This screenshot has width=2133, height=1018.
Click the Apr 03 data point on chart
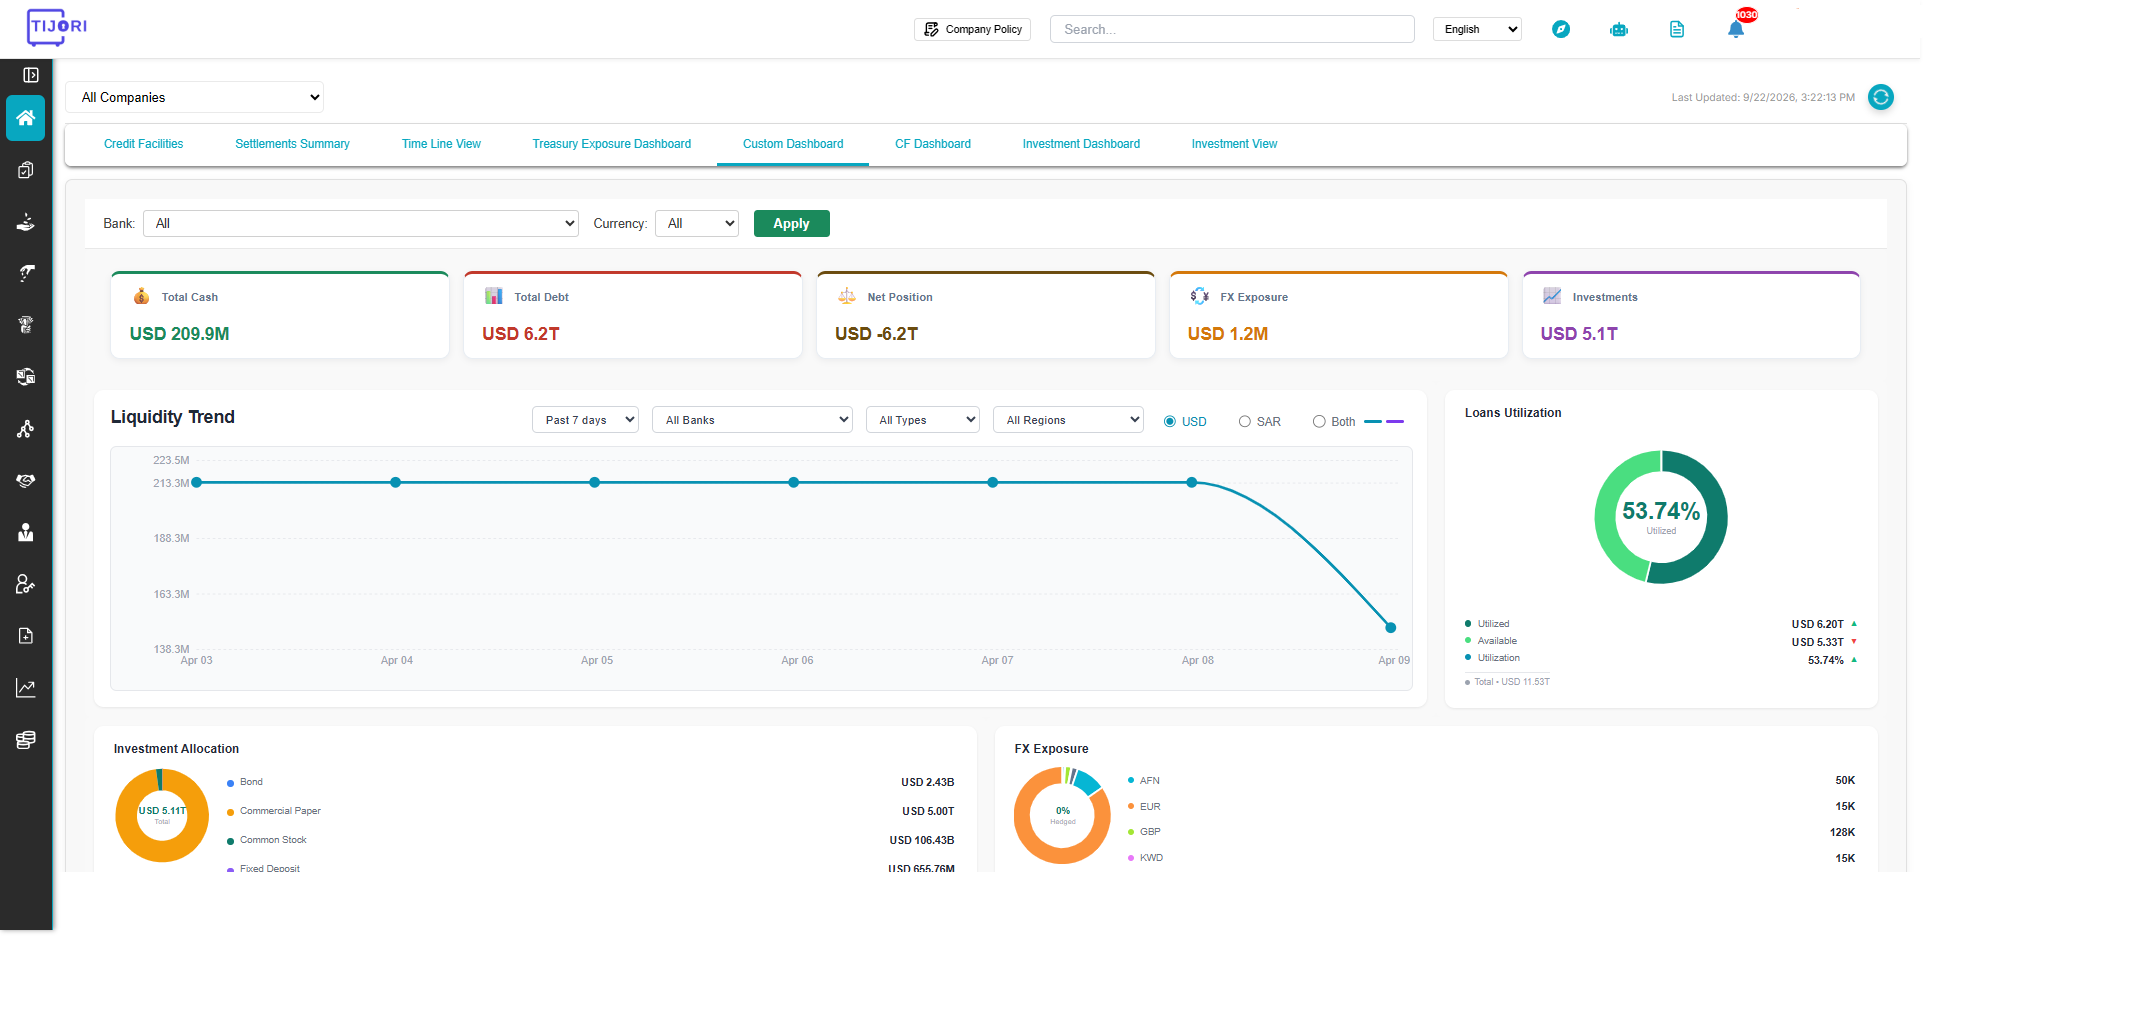(197, 482)
